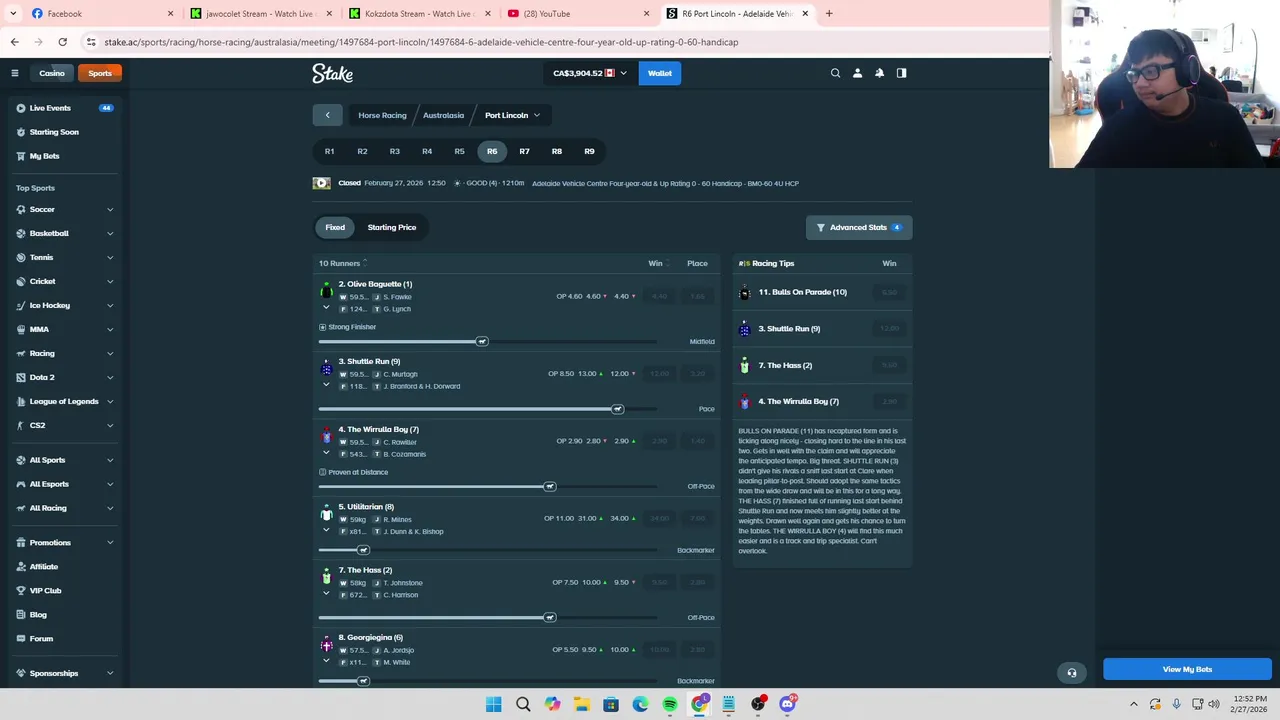Toggle the right sidebar panel icon

[901, 73]
